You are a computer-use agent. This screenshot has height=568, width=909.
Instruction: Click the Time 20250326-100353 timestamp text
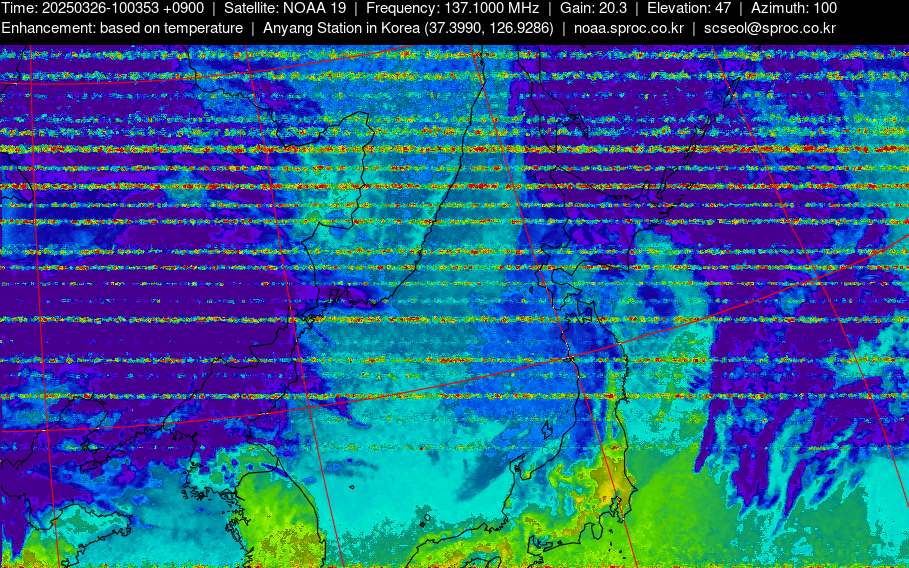click(x=102, y=8)
